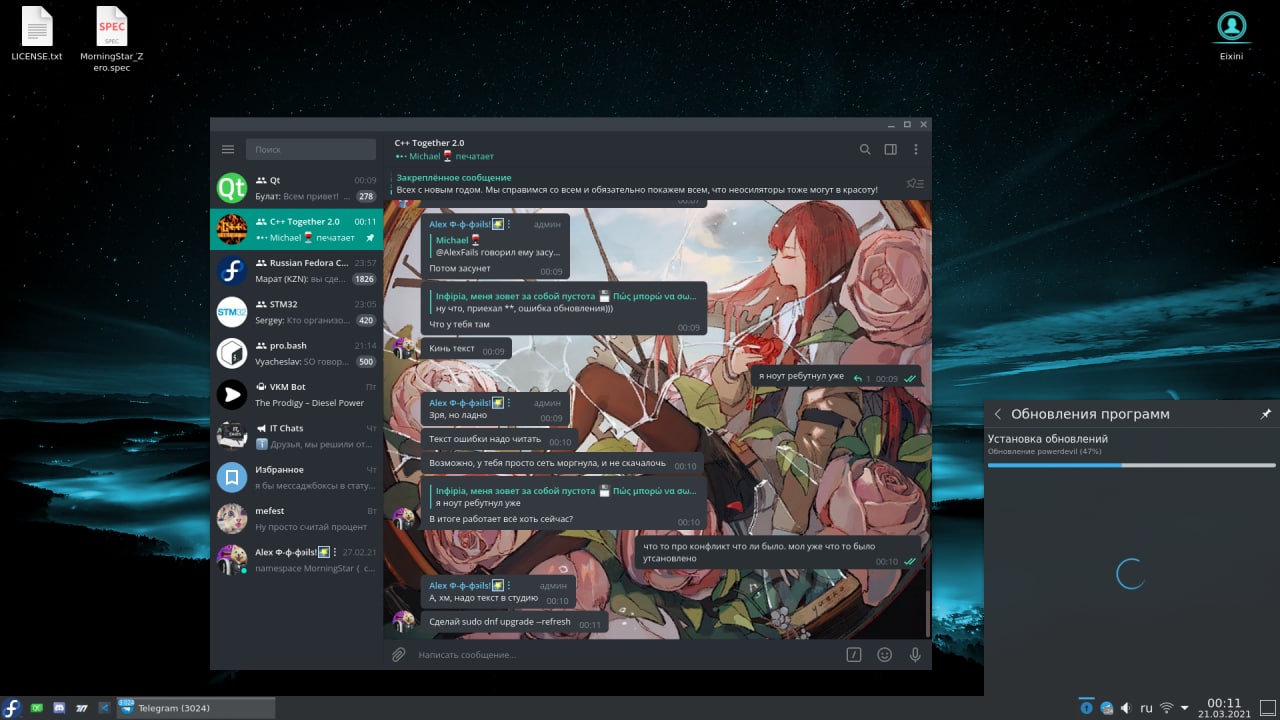
Task: Pin the Обновления программ popup open
Action: tap(1265, 414)
